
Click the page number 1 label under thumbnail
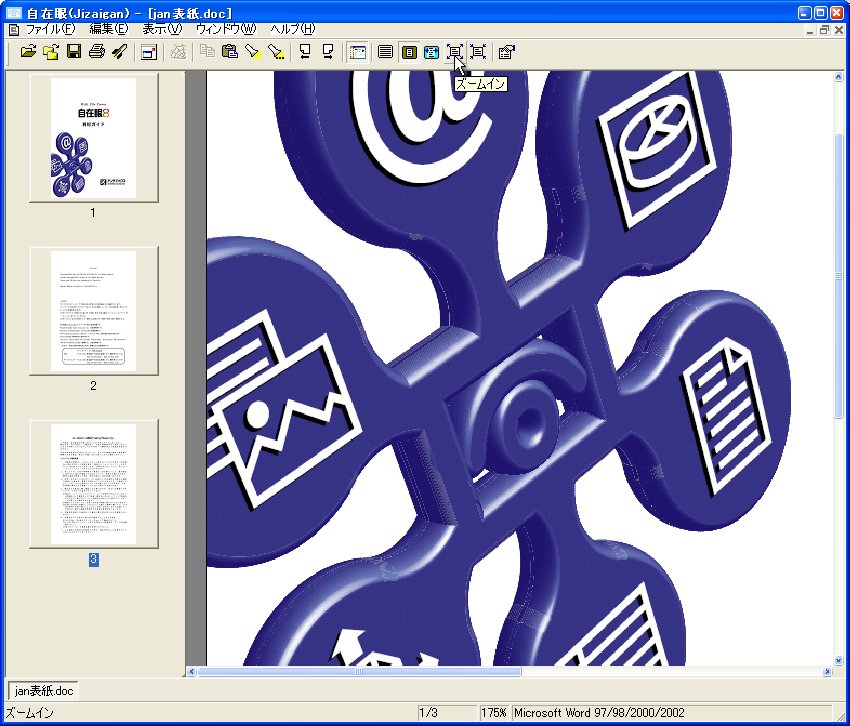tap(93, 213)
